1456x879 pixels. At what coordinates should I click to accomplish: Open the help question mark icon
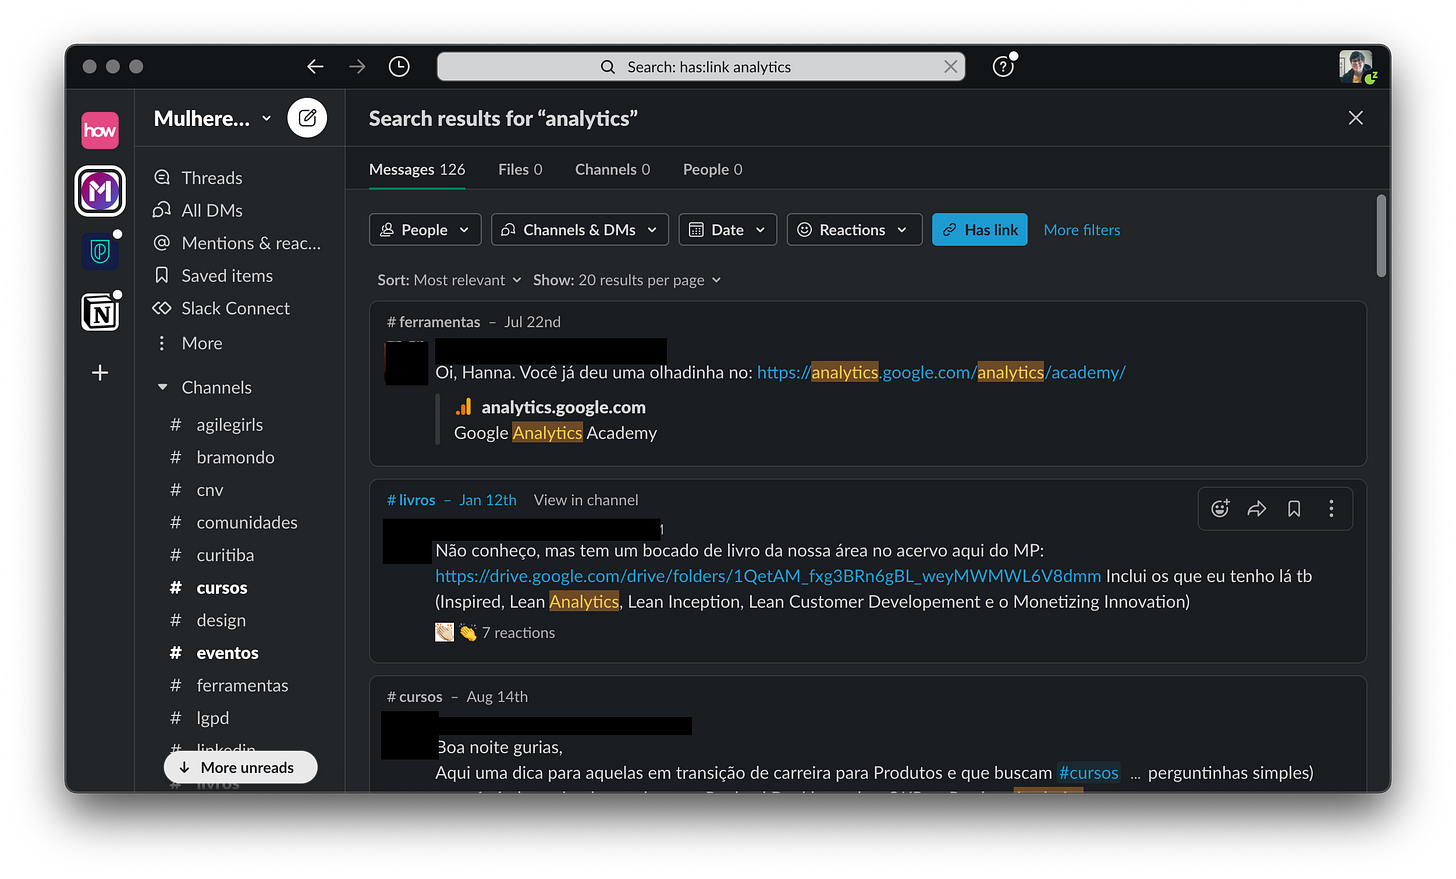coord(1003,67)
